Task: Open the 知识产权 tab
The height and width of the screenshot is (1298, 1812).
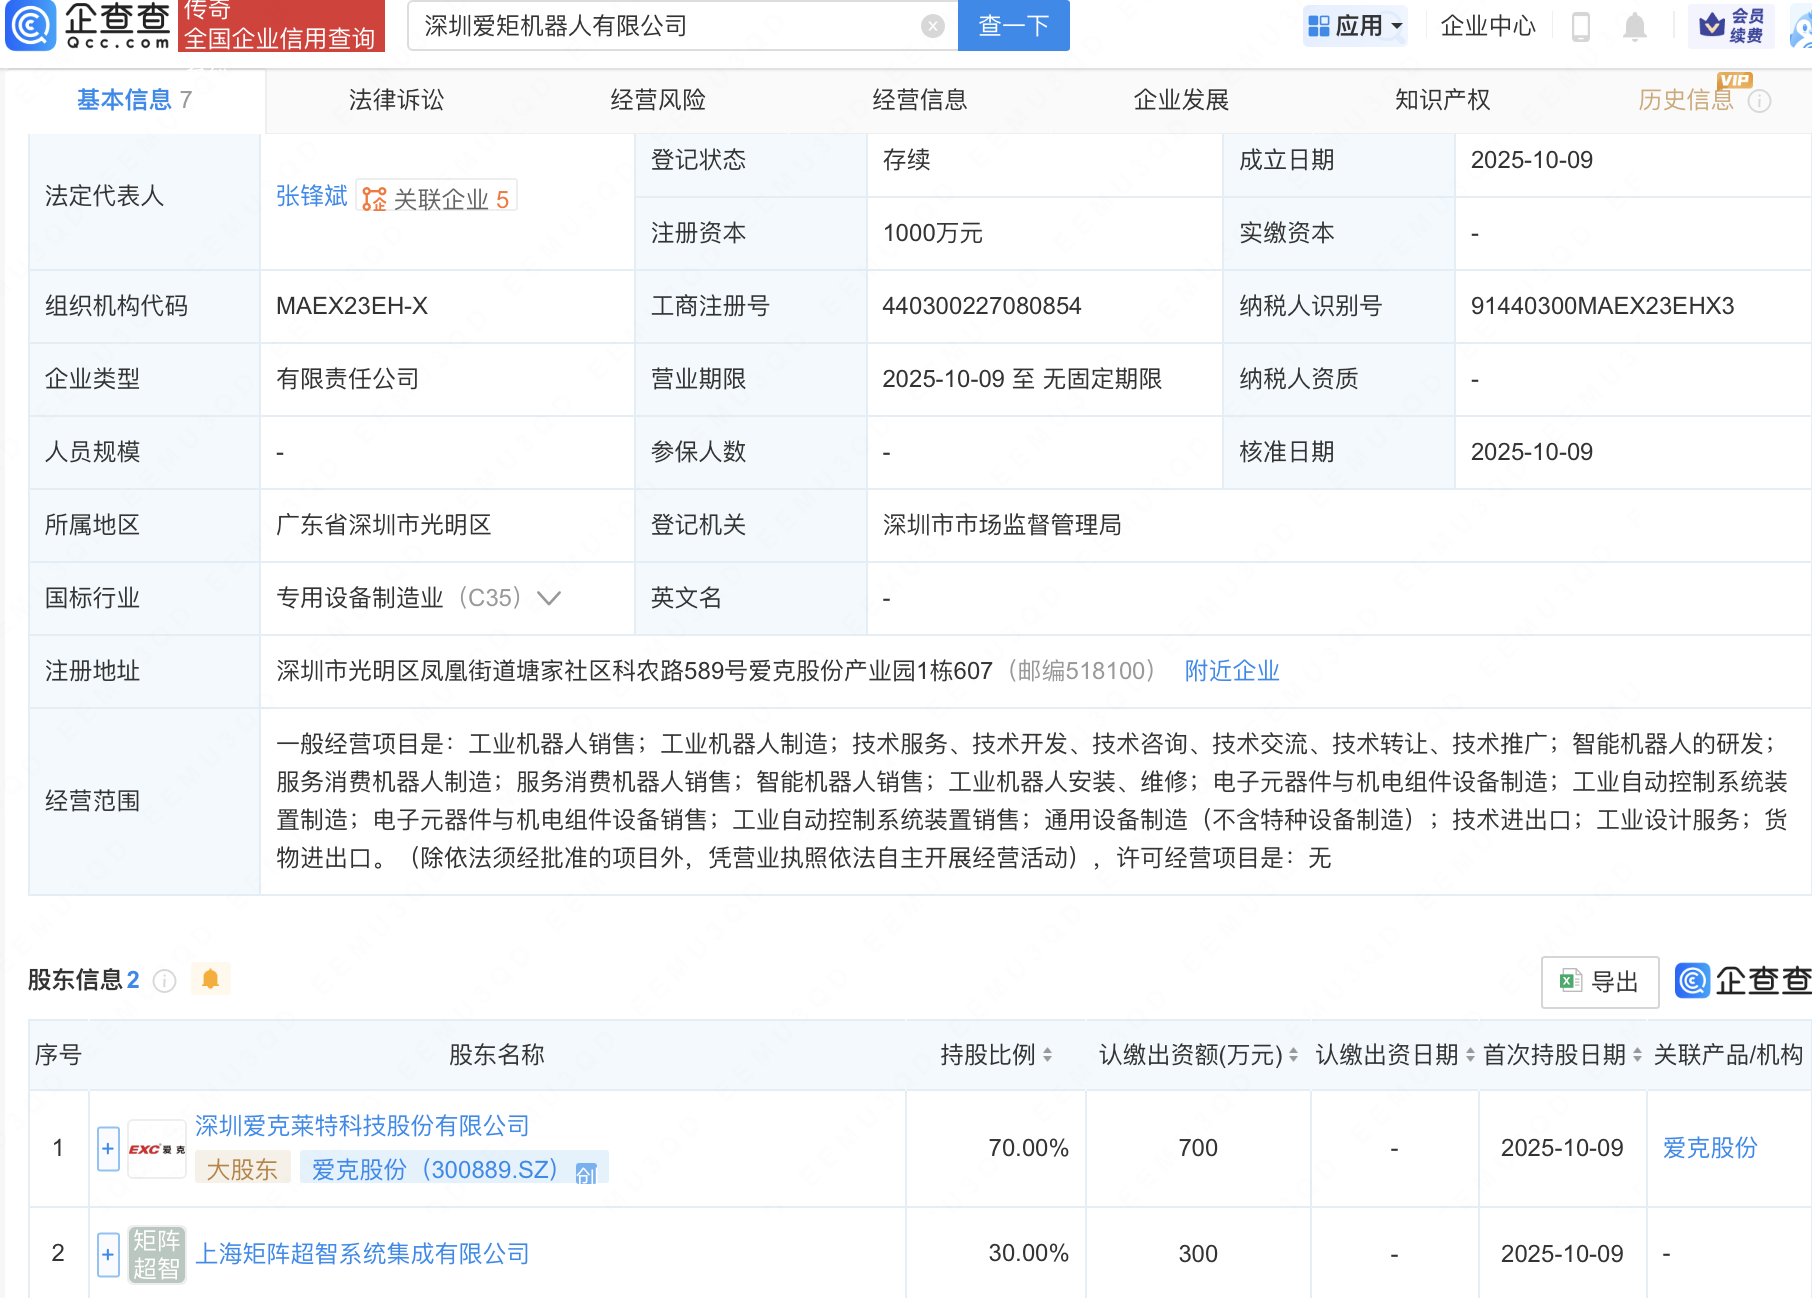Action: coord(1442,100)
